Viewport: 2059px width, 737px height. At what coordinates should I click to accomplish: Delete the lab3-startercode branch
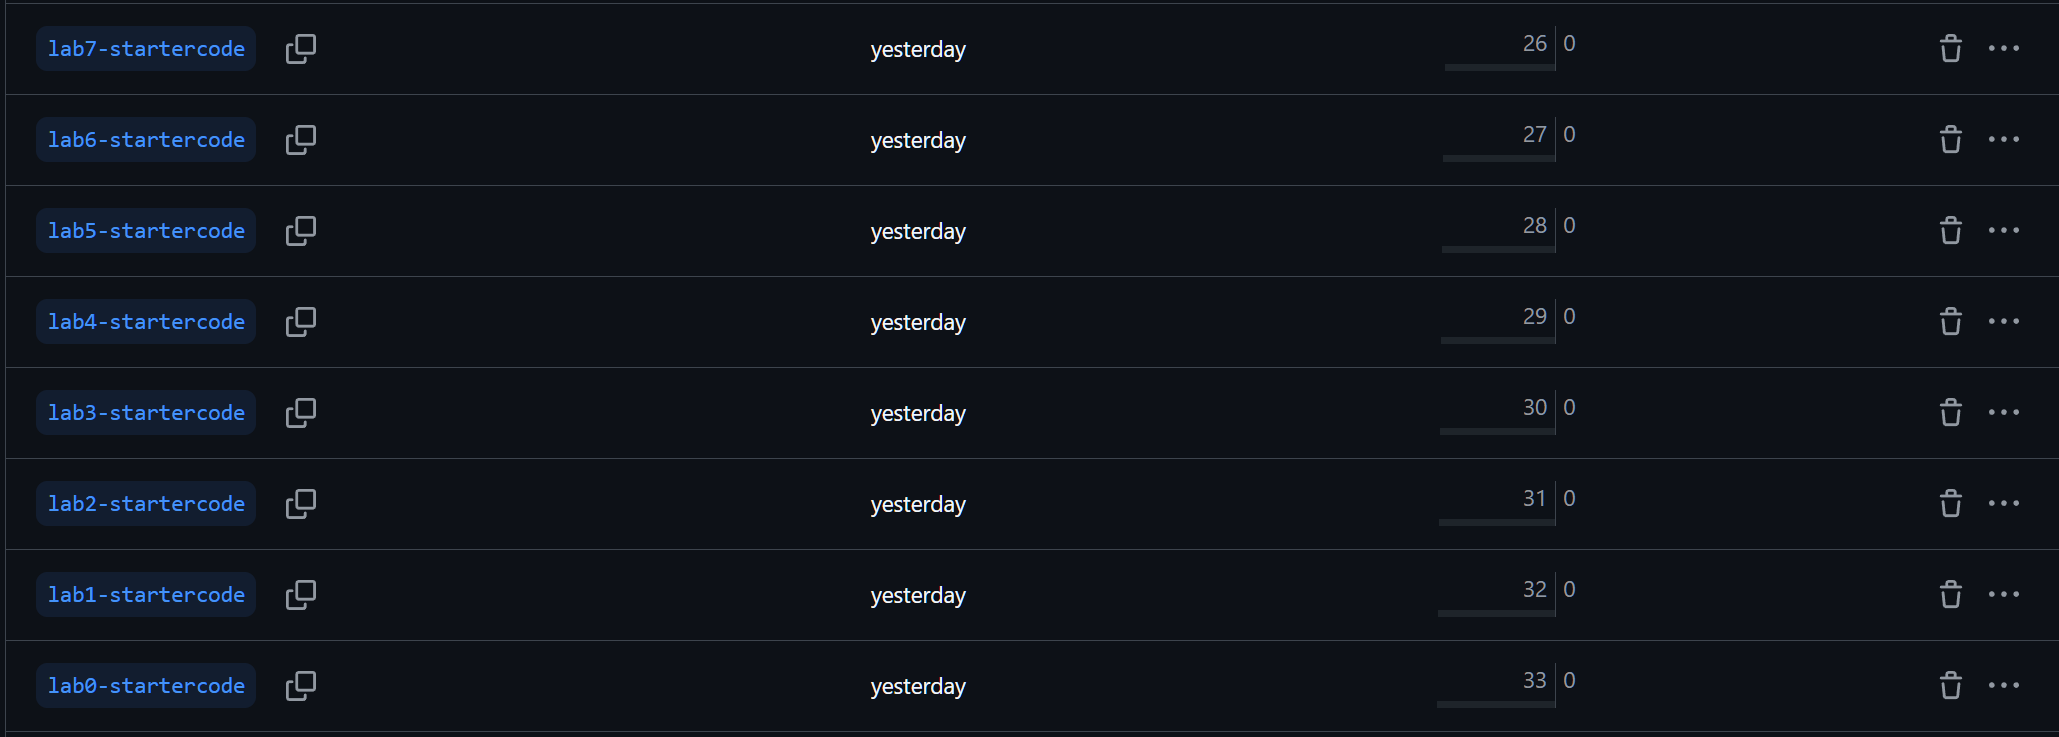(x=1950, y=413)
